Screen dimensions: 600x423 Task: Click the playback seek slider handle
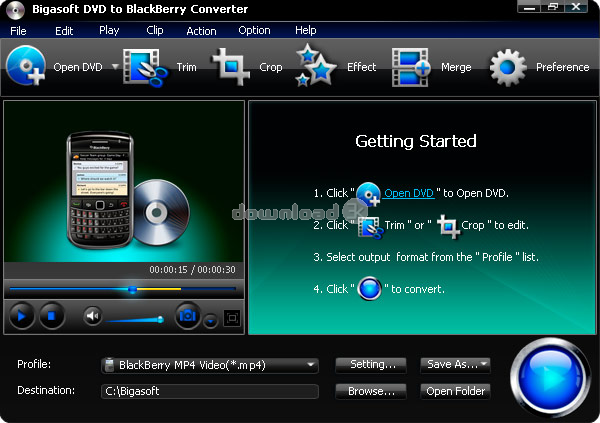pyautogui.click(x=132, y=289)
